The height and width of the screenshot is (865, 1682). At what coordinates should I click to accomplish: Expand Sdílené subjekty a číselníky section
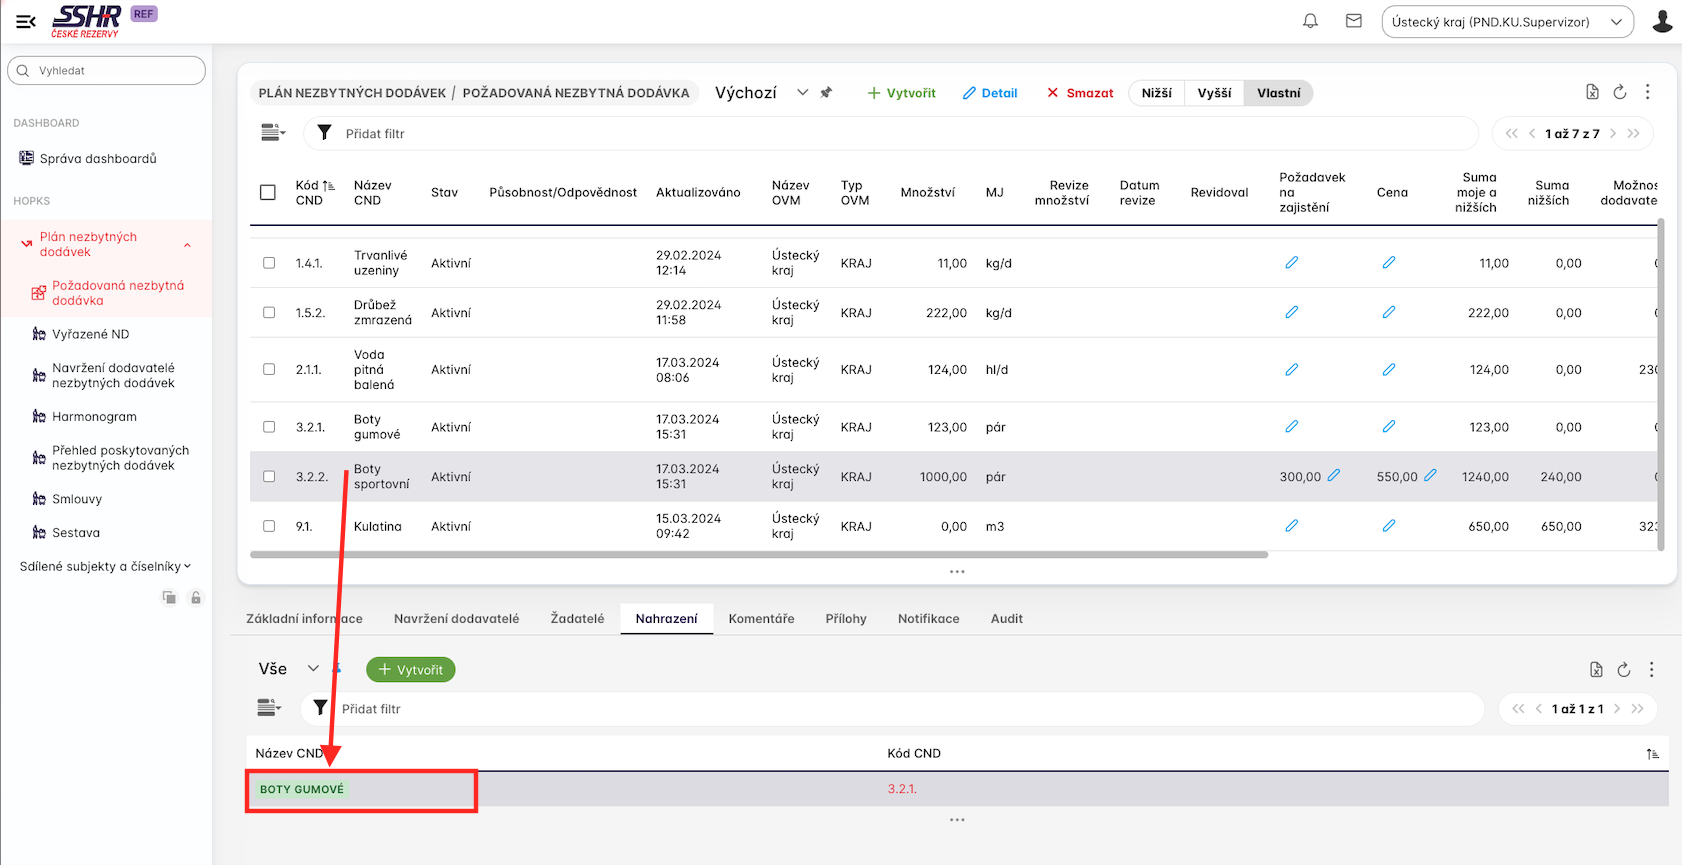(x=105, y=566)
